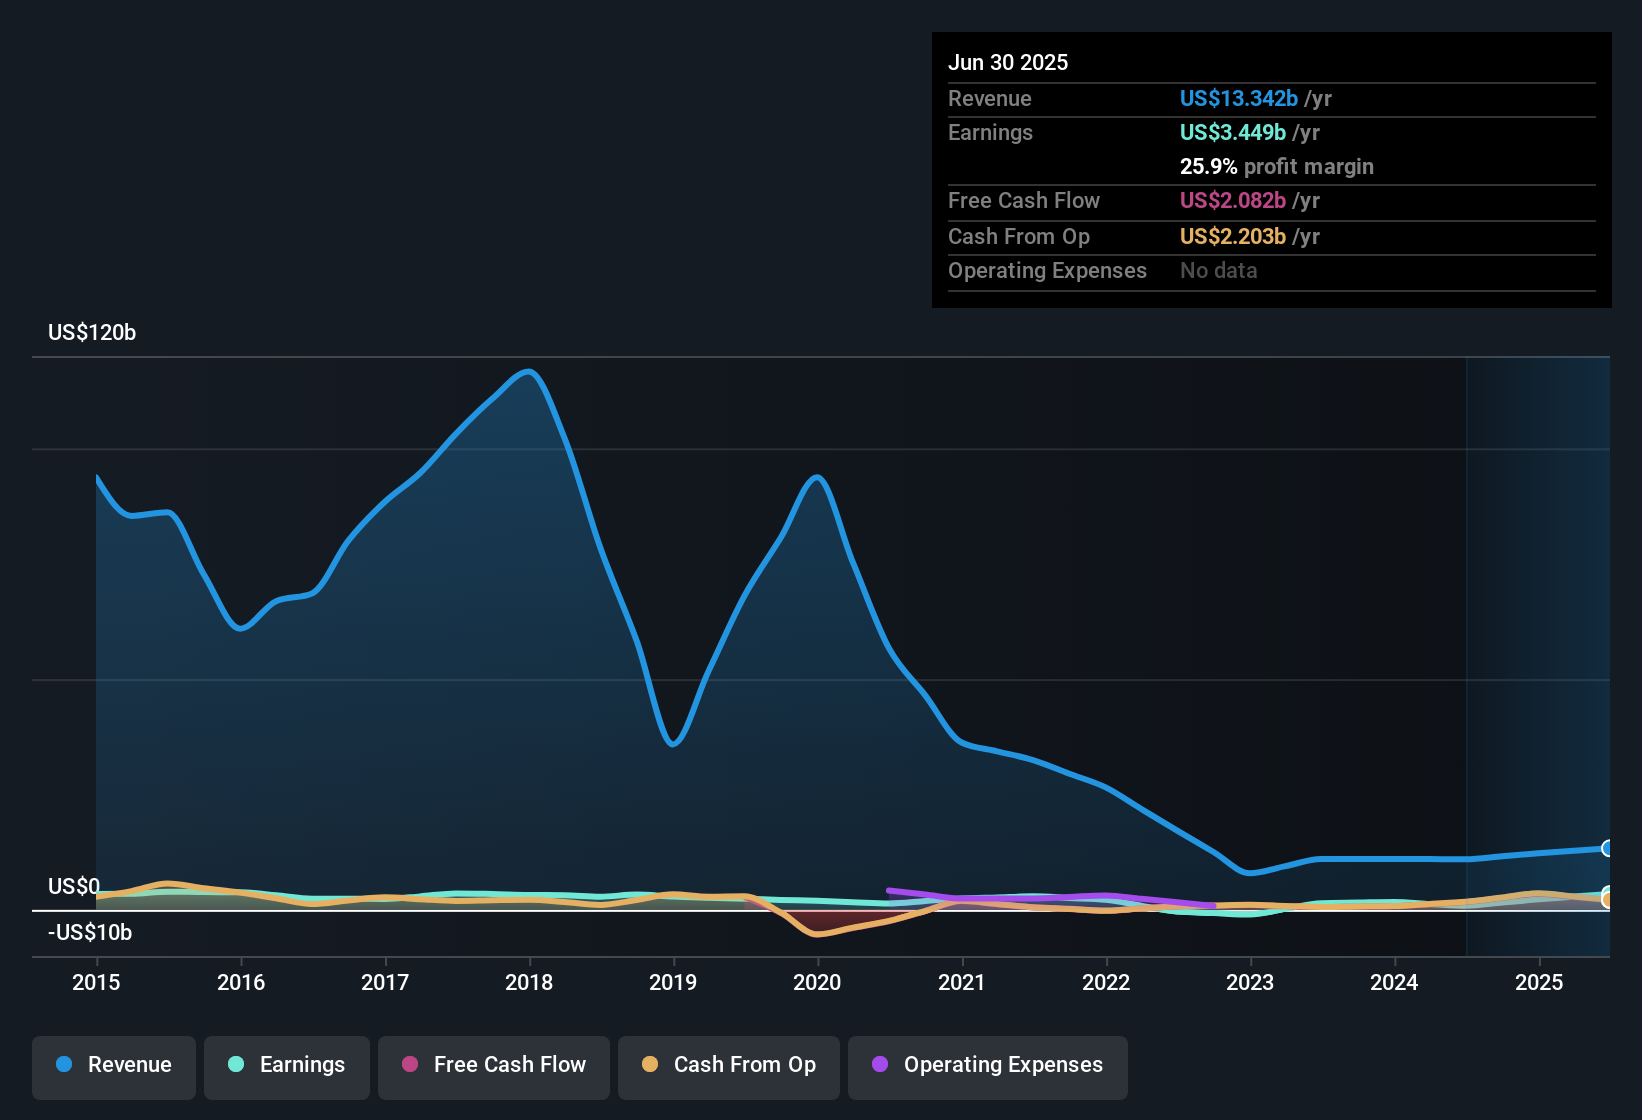Expand the Free Cash Flow tooltip row
The height and width of the screenshot is (1120, 1642).
coord(1270,201)
